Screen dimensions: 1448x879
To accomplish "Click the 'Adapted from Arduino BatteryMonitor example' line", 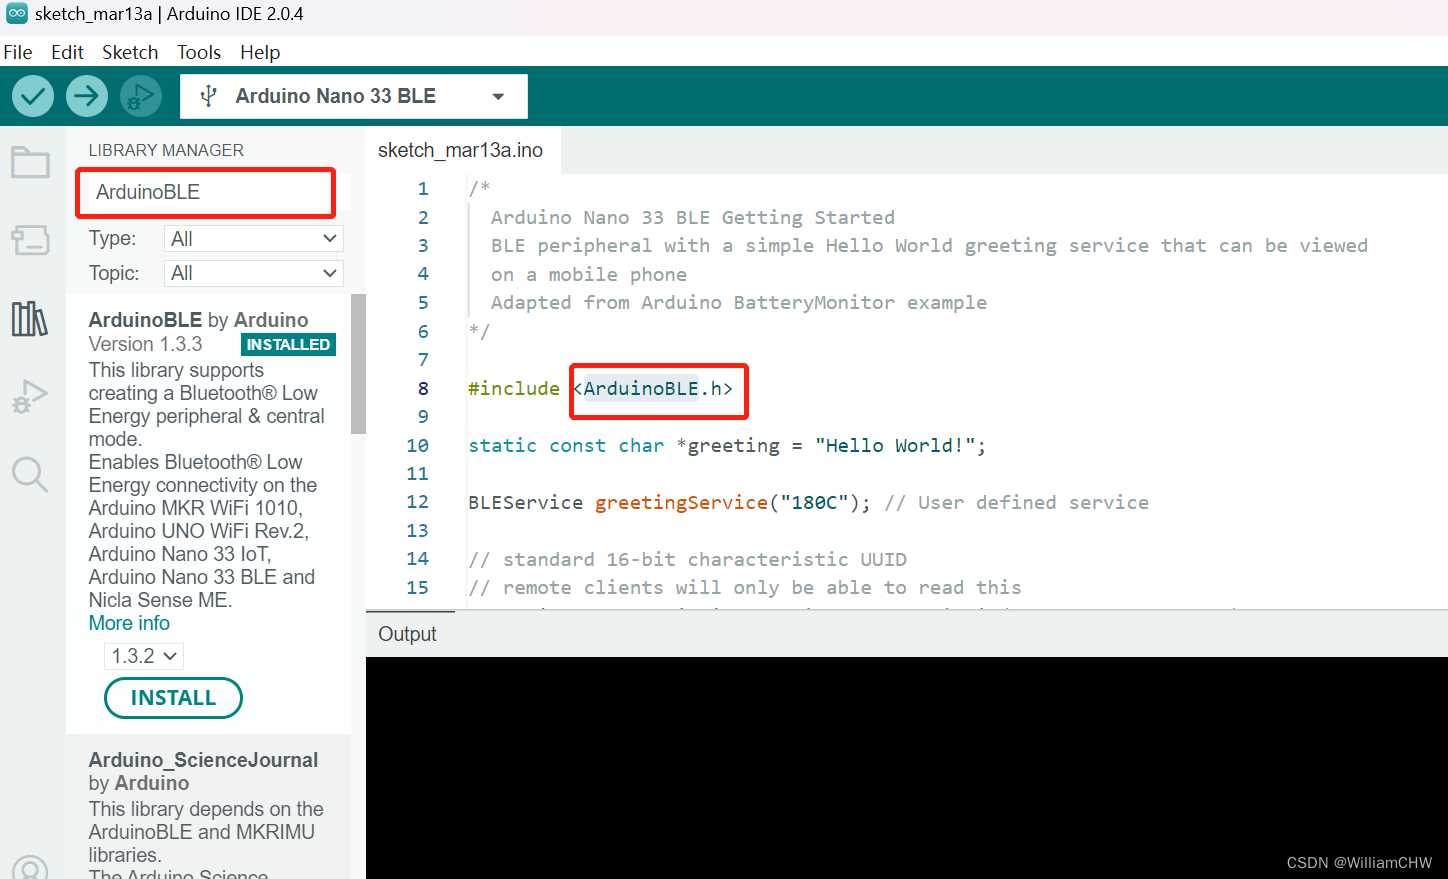I will point(739,303).
